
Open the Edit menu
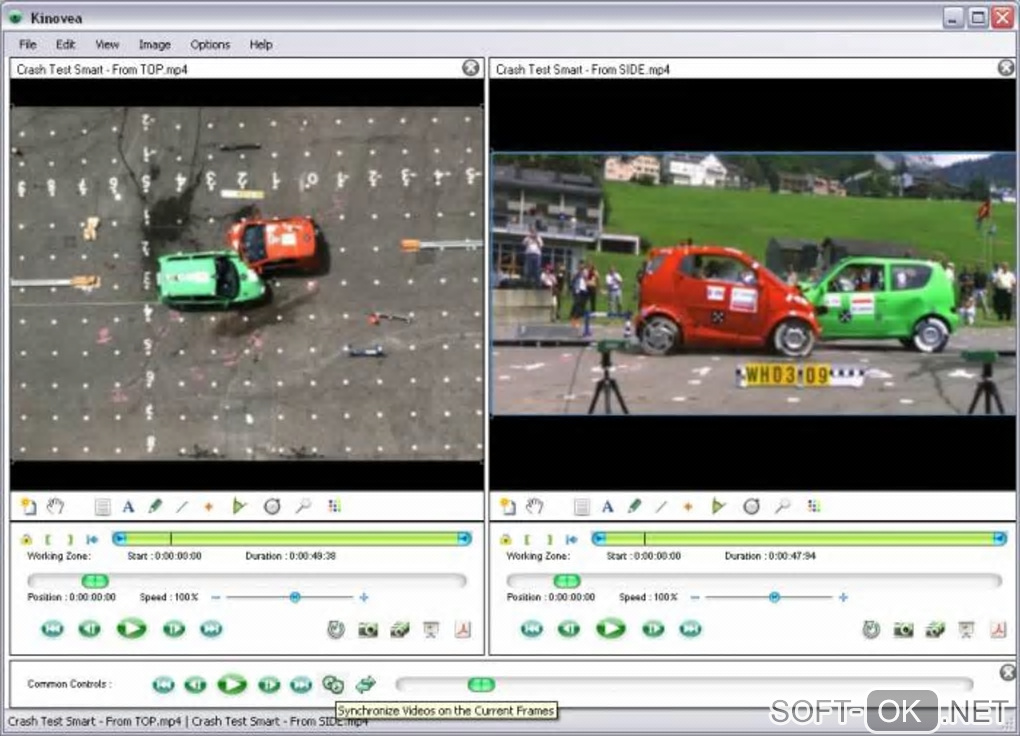point(65,45)
